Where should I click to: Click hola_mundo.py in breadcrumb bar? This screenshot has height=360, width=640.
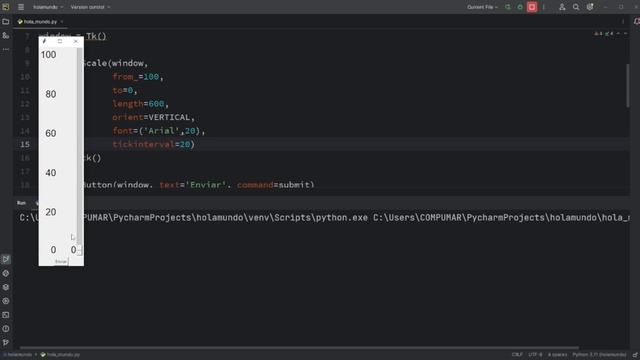point(60,355)
